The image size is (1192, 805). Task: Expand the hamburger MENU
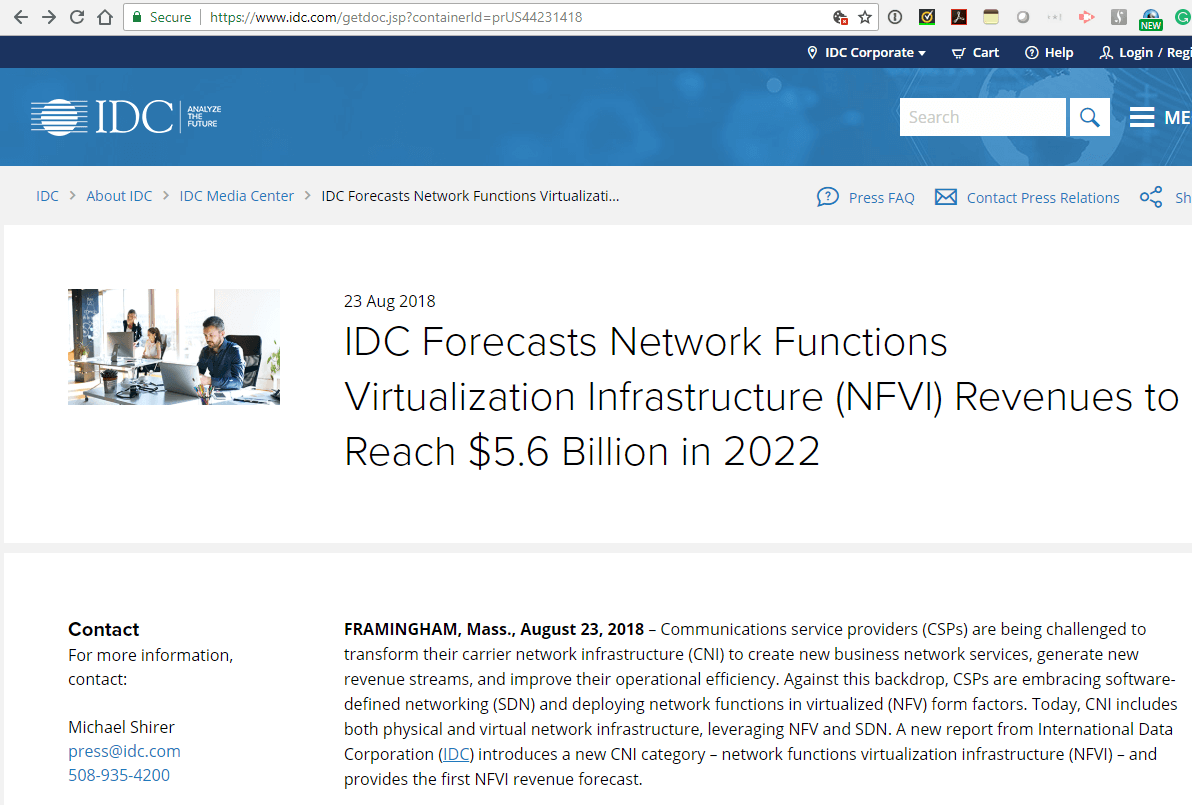1141,117
